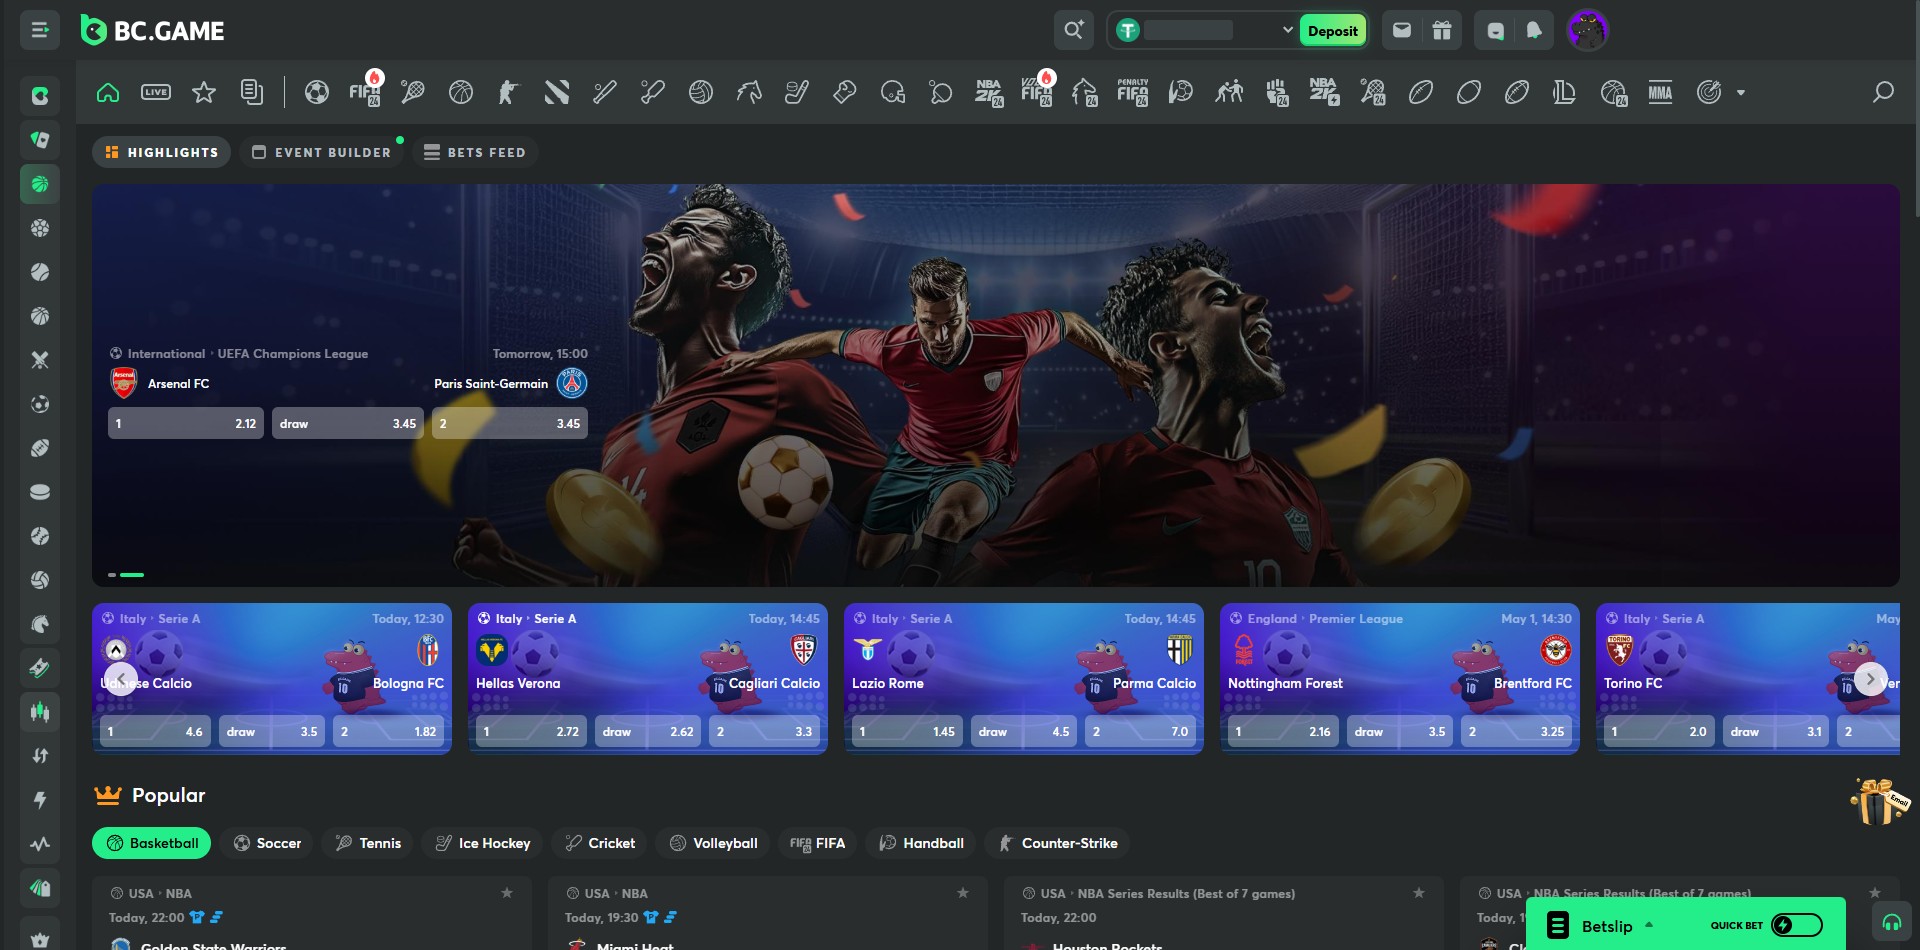Select the Table Tennis paddle icon
The height and width of the screenshot is (950, 1920).
coord(941,93)
